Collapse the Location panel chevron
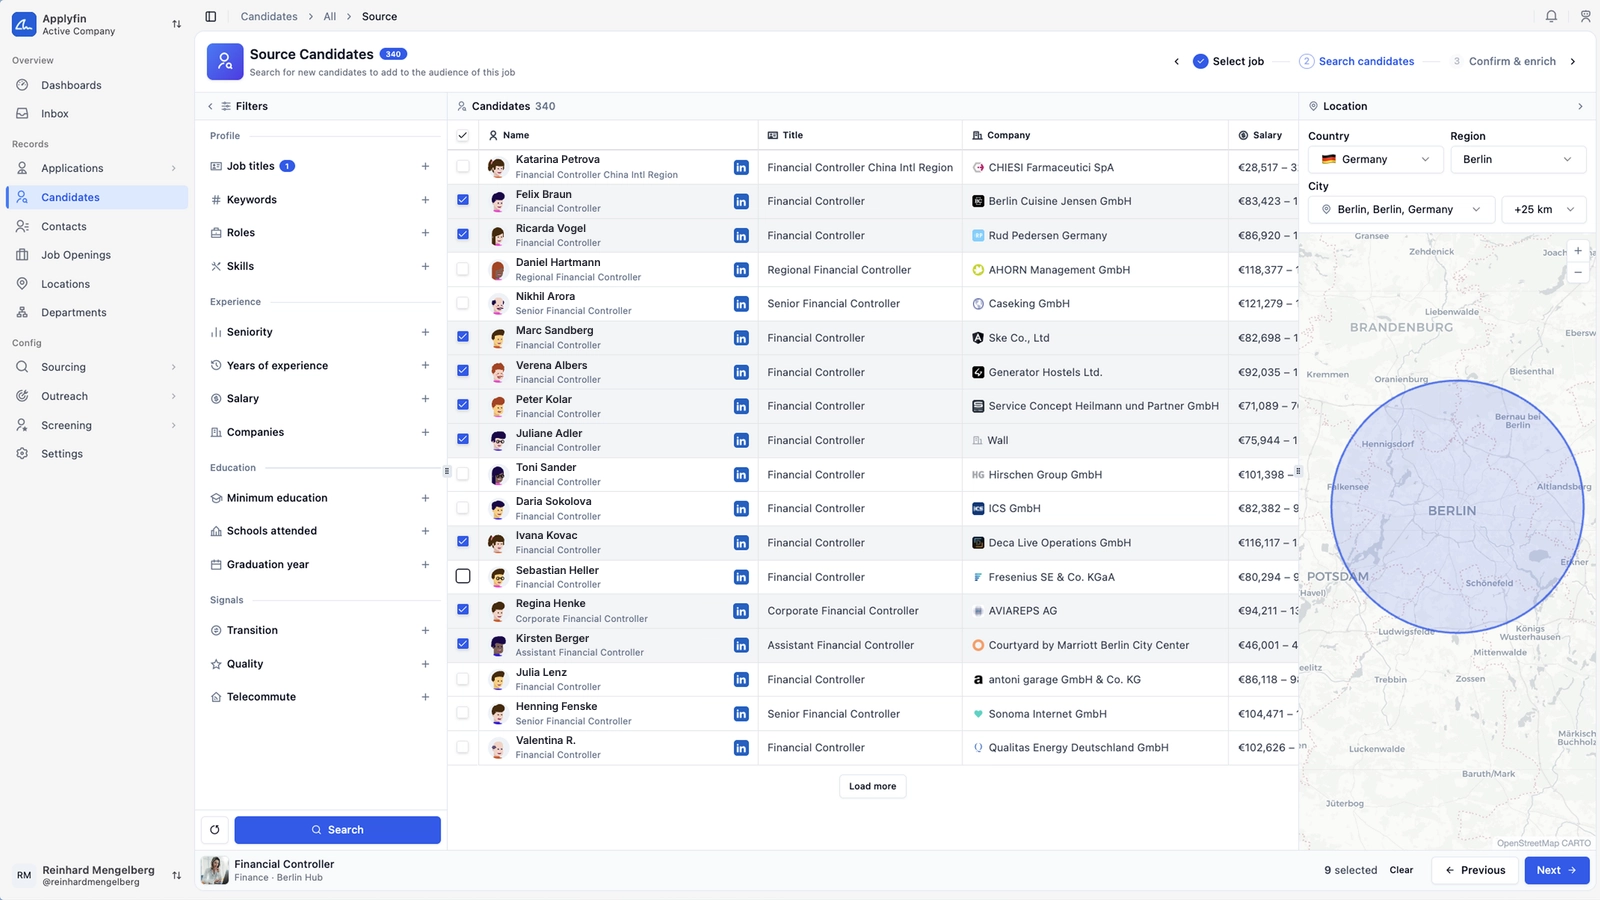The width and height of the screenshot is (1600, 900). 1580,106
